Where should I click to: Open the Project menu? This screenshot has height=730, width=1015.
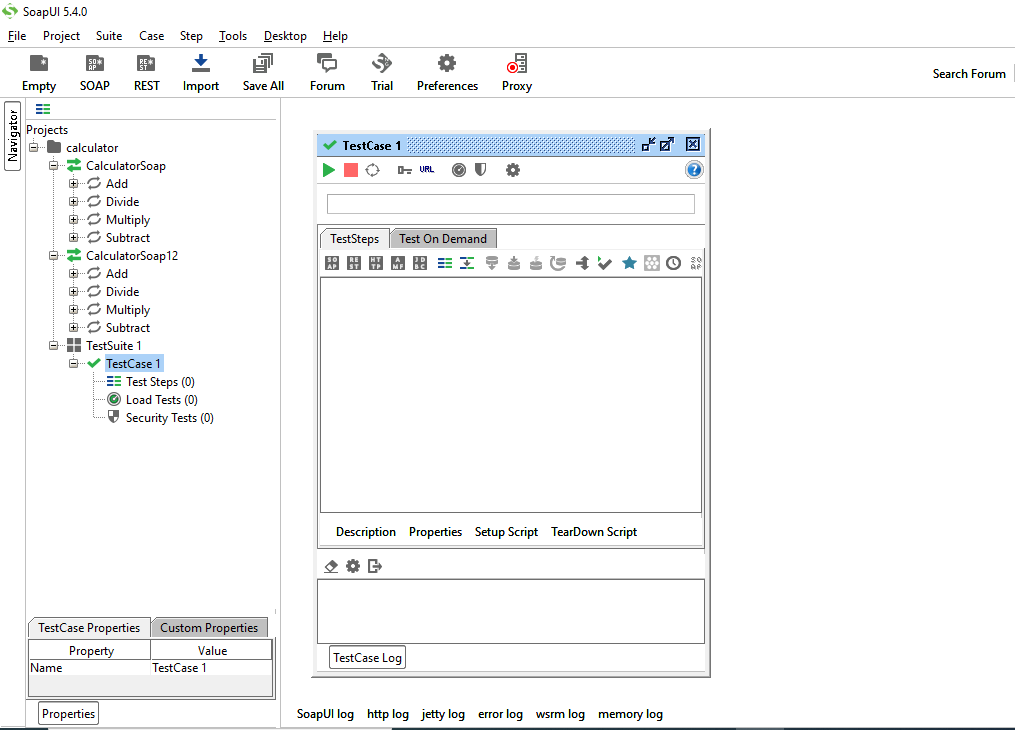61,36
